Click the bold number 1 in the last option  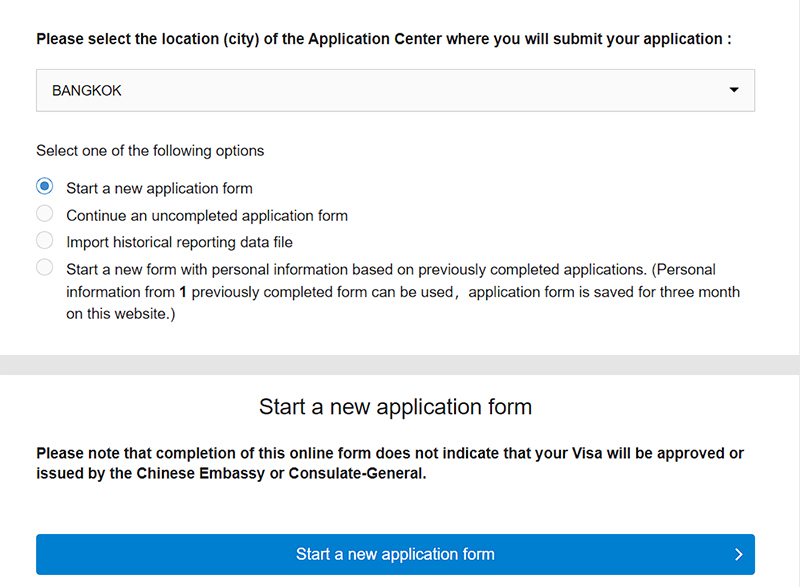(183, 292)
